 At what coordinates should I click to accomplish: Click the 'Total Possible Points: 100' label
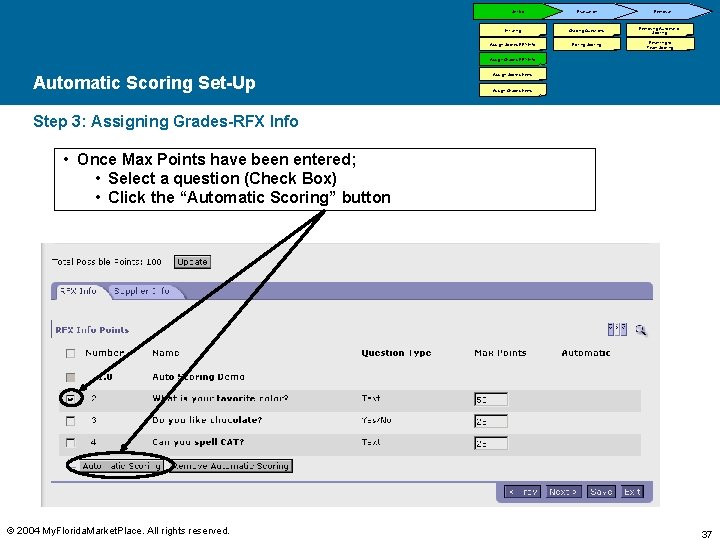107,262
